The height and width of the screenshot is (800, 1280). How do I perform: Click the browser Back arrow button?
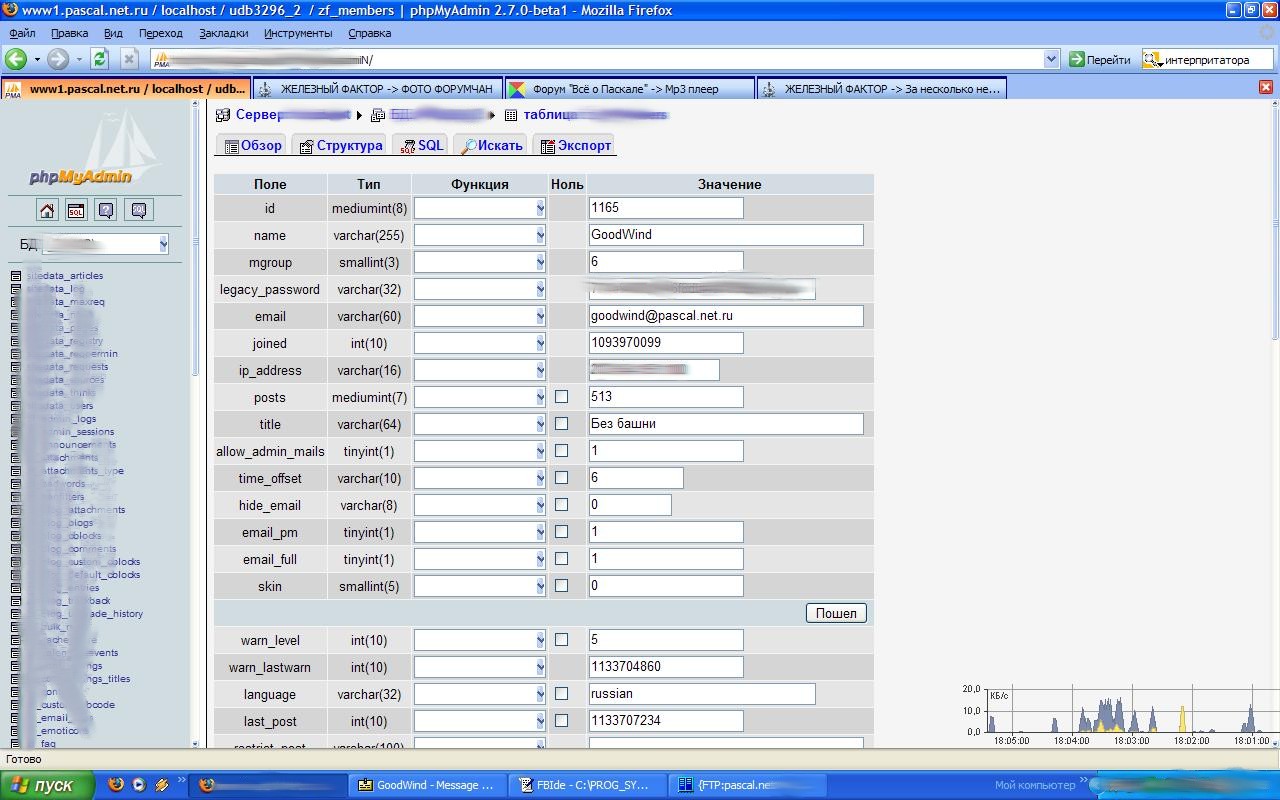[x=17, y=59]
